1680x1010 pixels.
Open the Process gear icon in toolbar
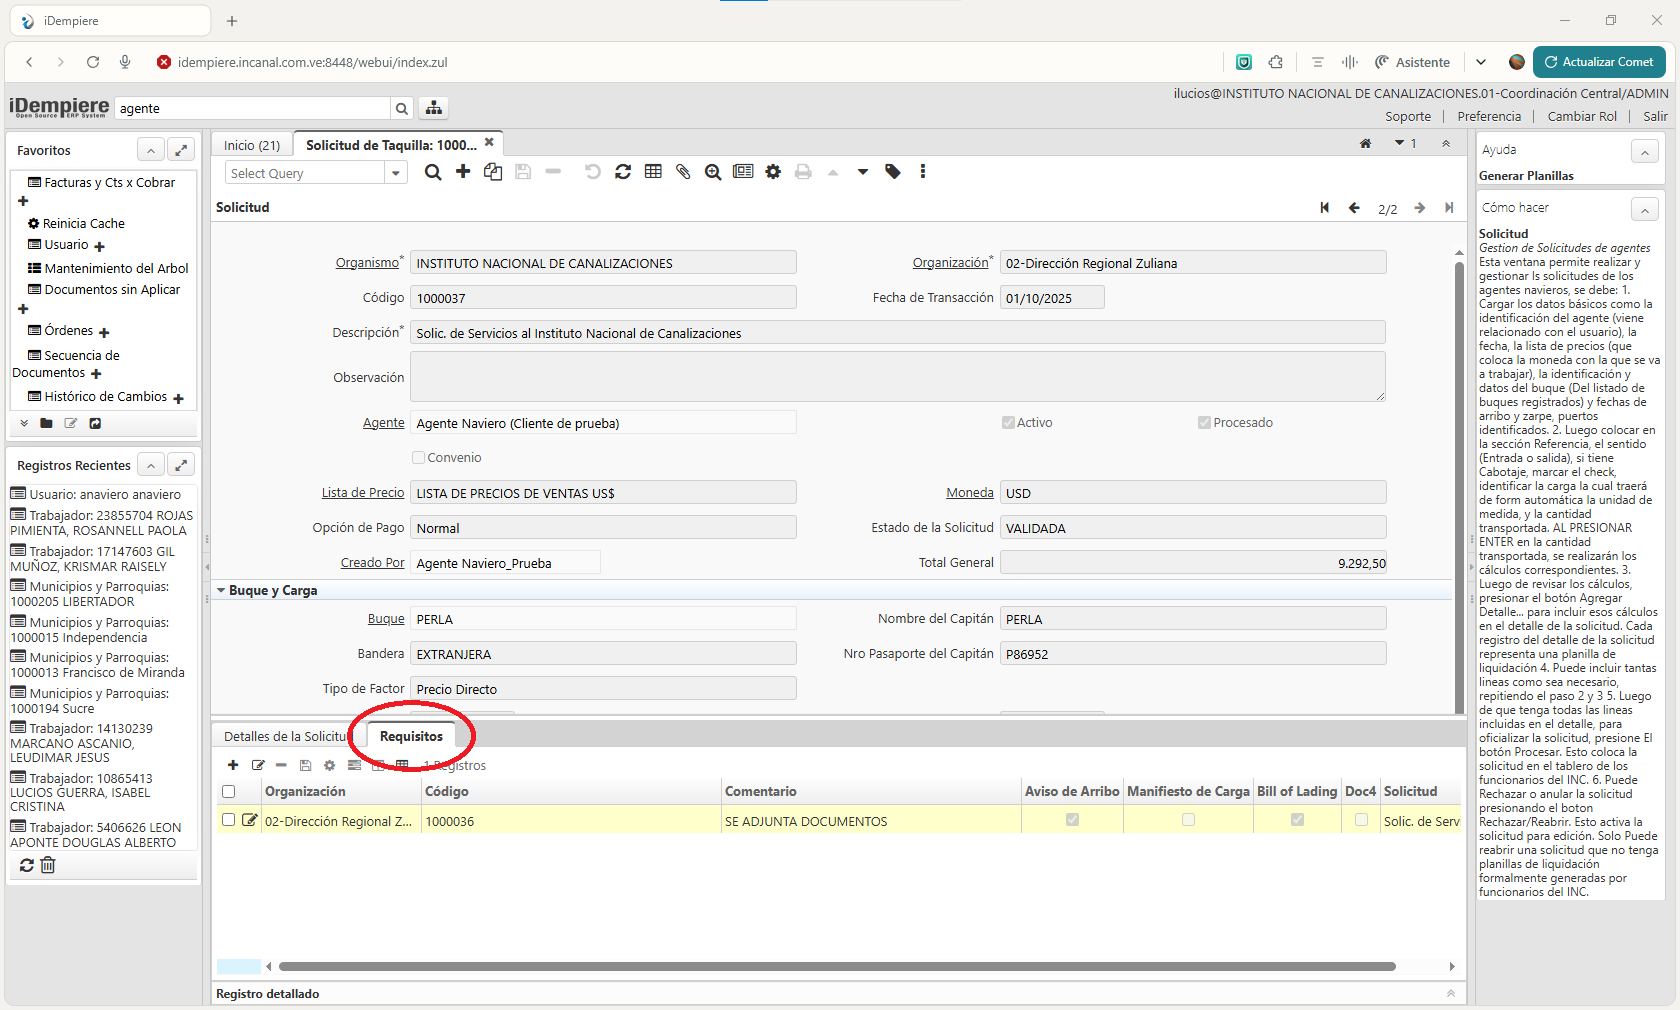pyautogui.click(x=773, y=172)
